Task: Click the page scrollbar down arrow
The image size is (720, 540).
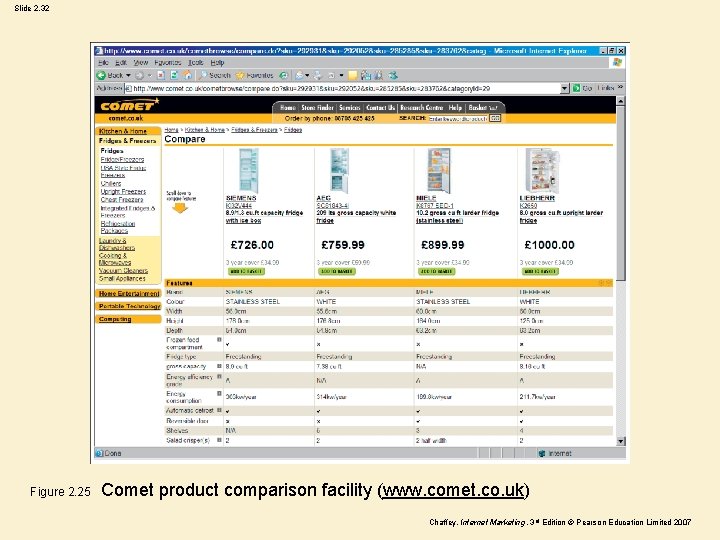Action: (x=620, y=441)
